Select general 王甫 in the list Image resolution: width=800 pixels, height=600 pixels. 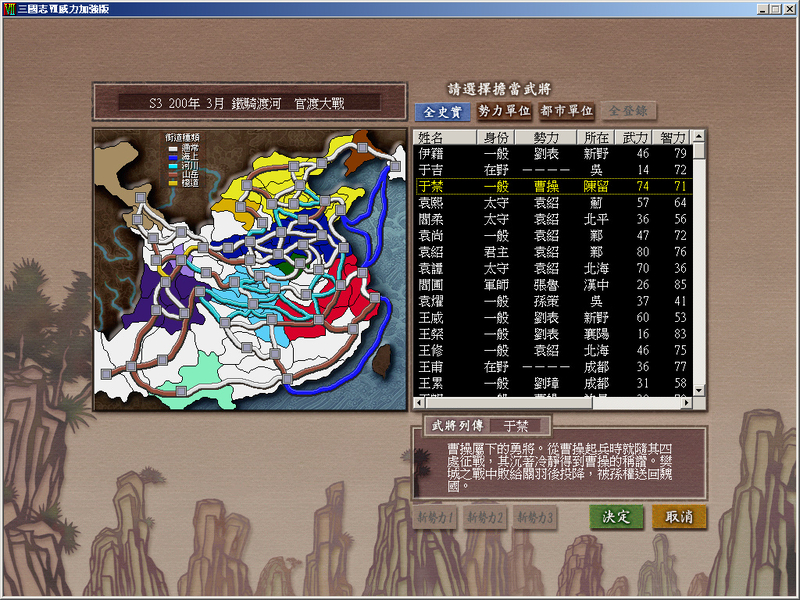pyautogui.click(x=553, y=366)
